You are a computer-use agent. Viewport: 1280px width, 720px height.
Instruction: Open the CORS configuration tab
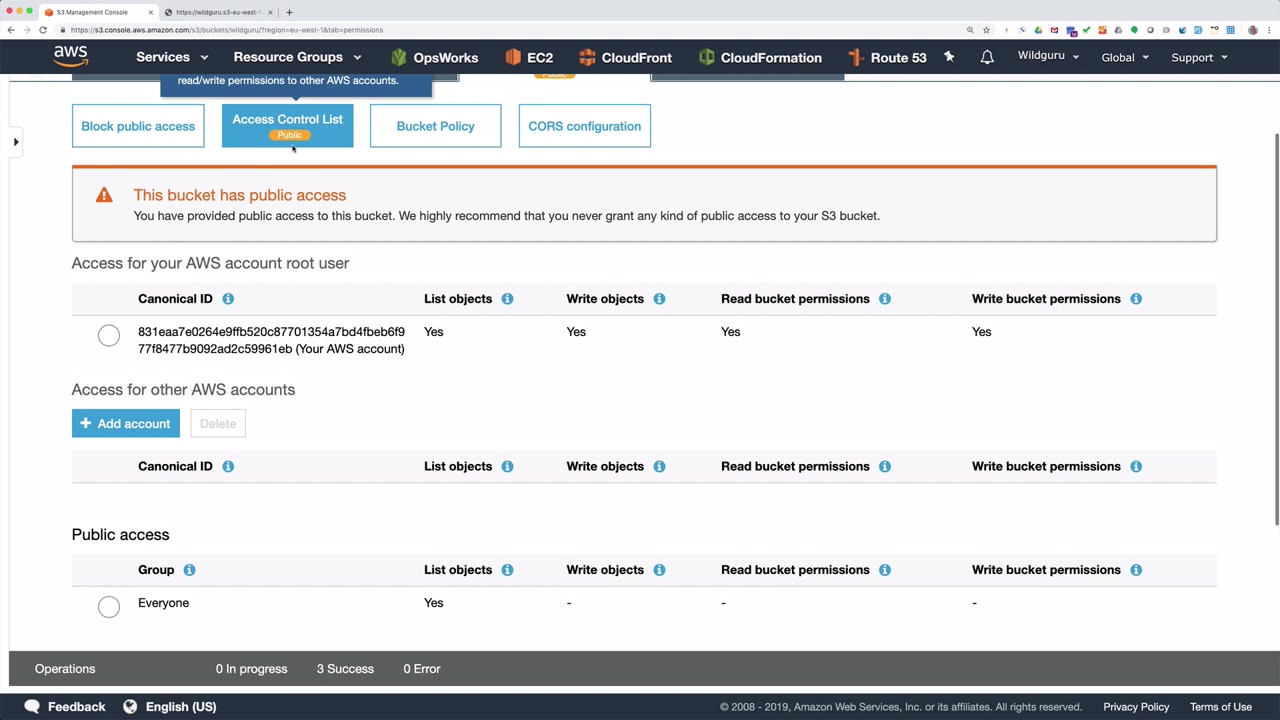584,126
